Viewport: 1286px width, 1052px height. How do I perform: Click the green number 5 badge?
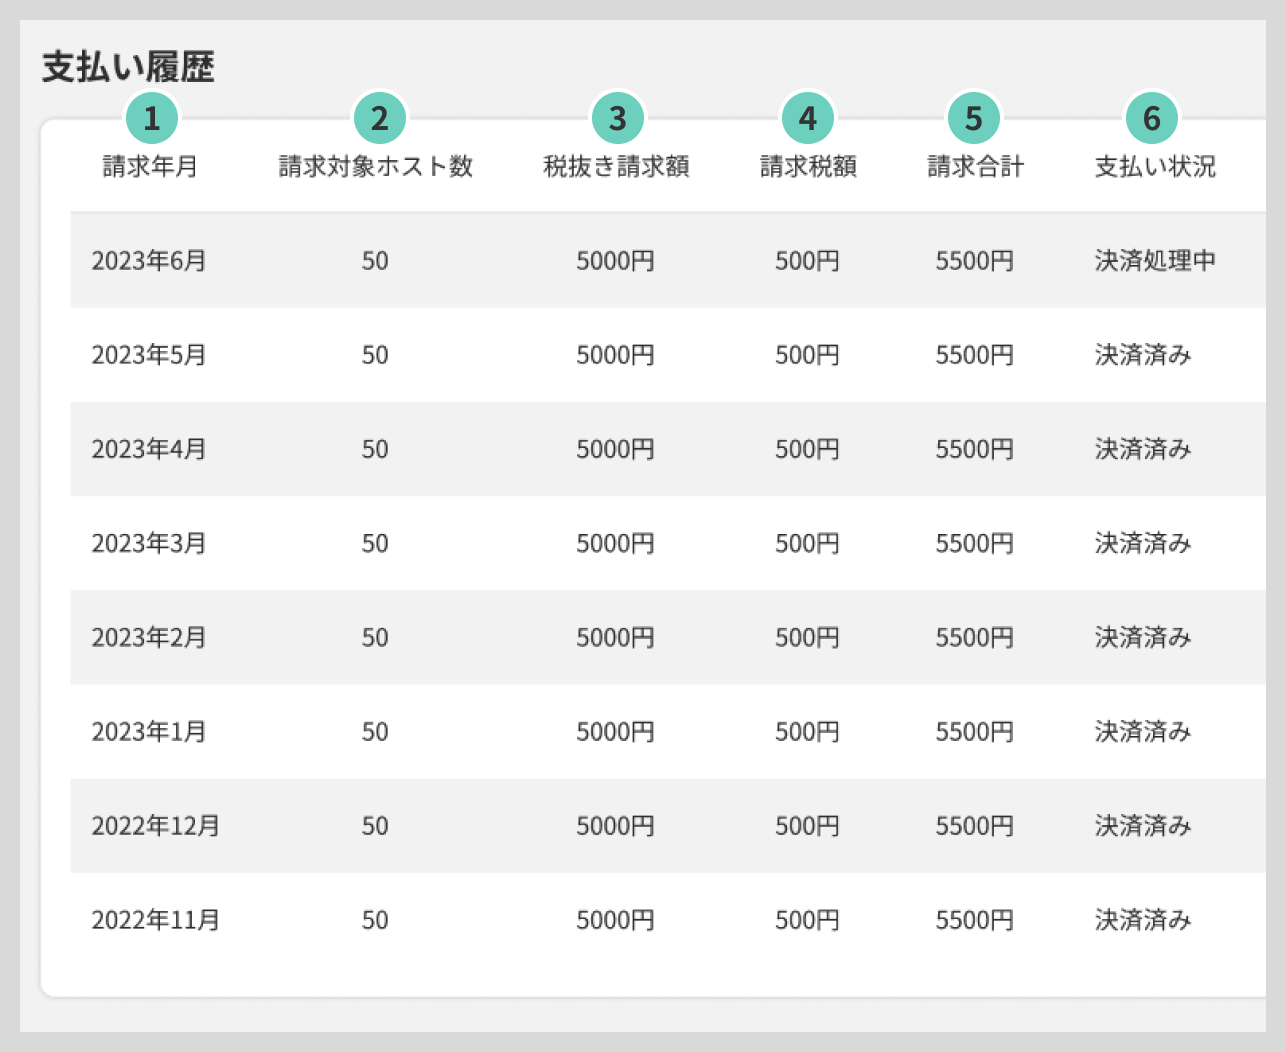coord(974,119)
